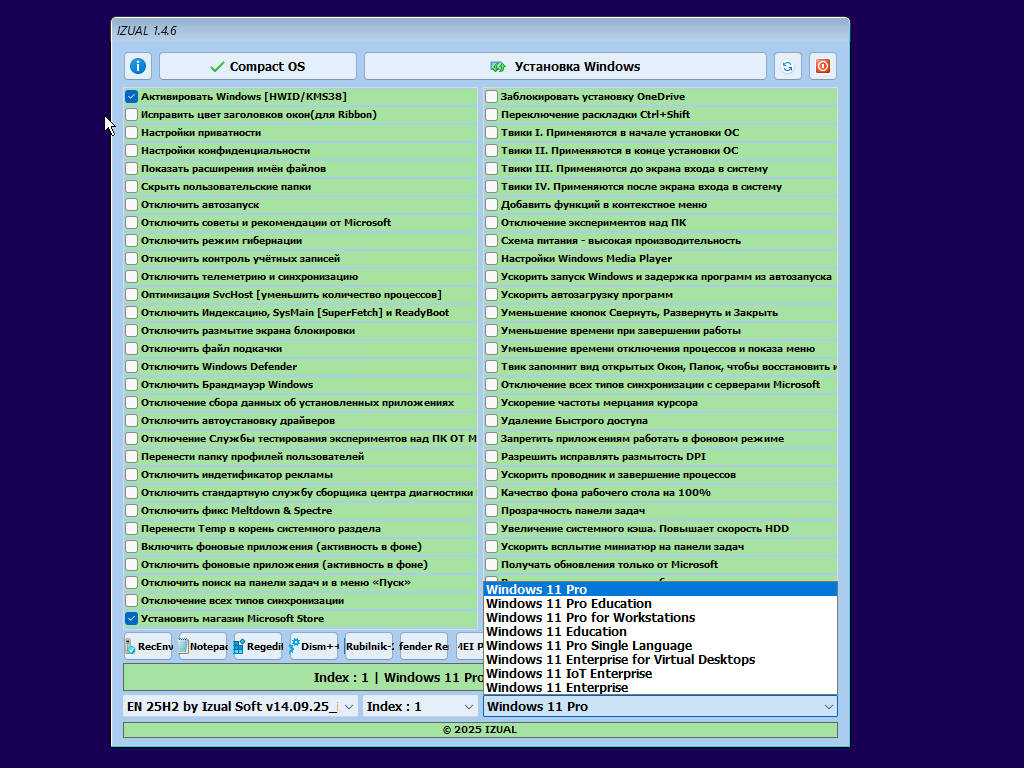
Task: Open the Dism++ utility
Action: tap(314, 647)
